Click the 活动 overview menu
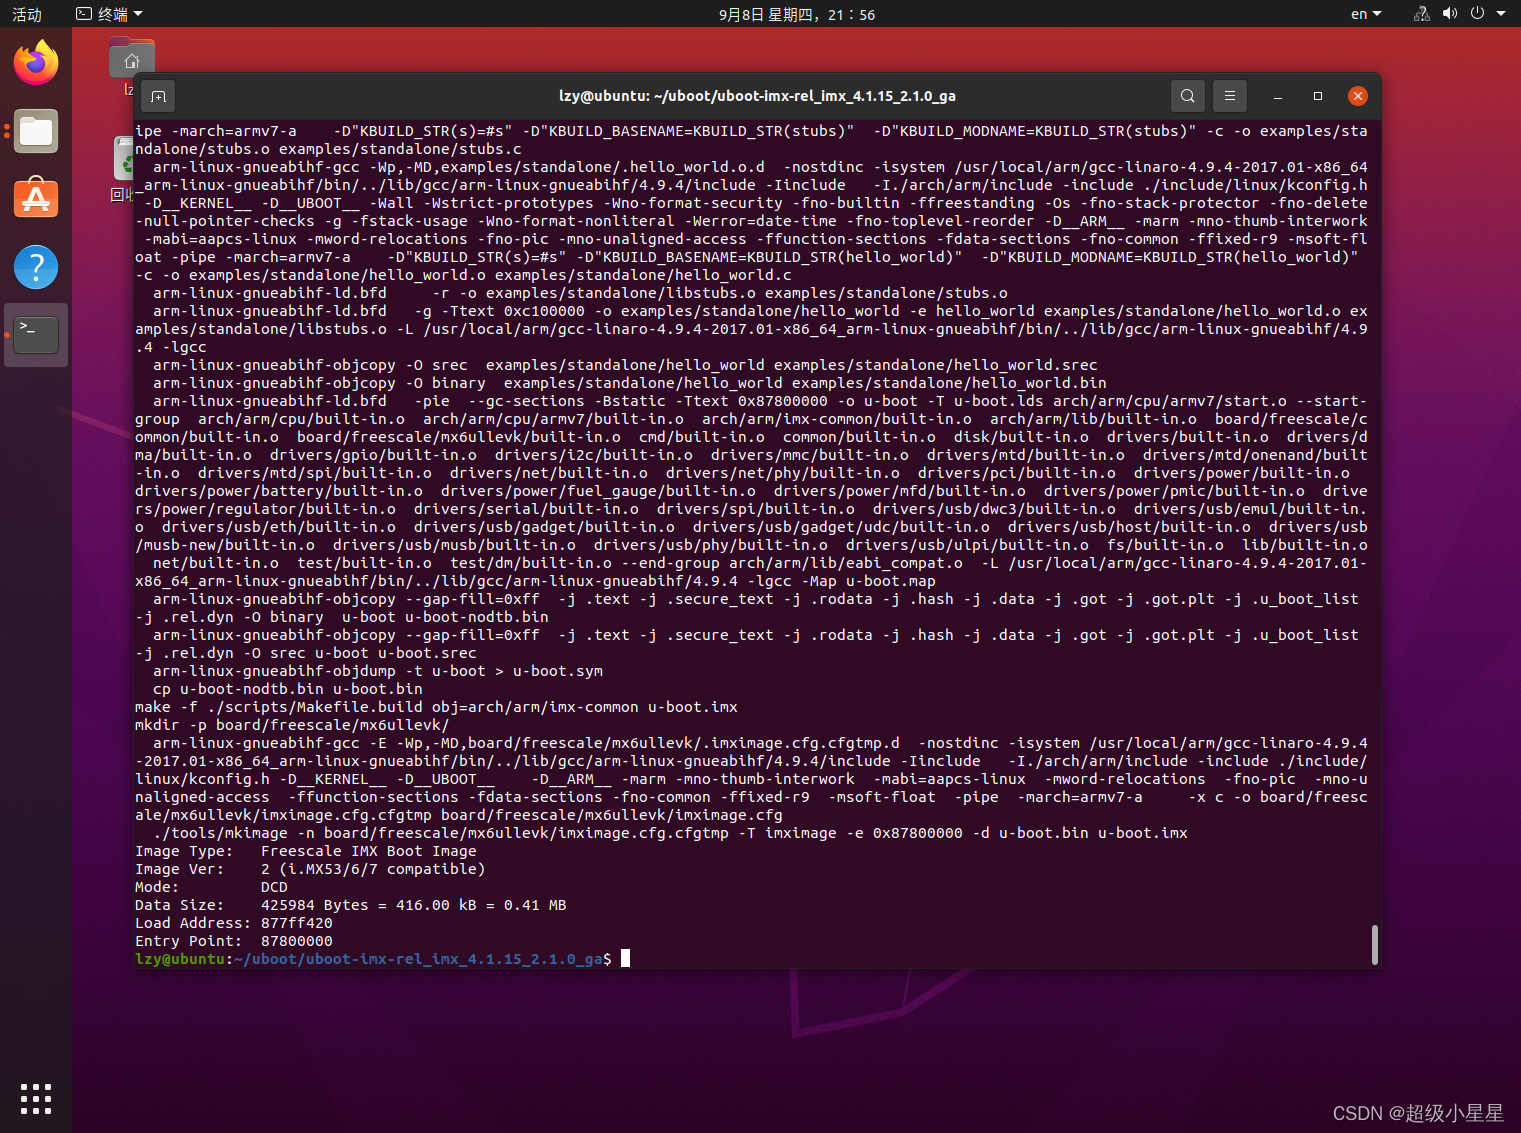The image size is (1521, 1133). (25, 14)
